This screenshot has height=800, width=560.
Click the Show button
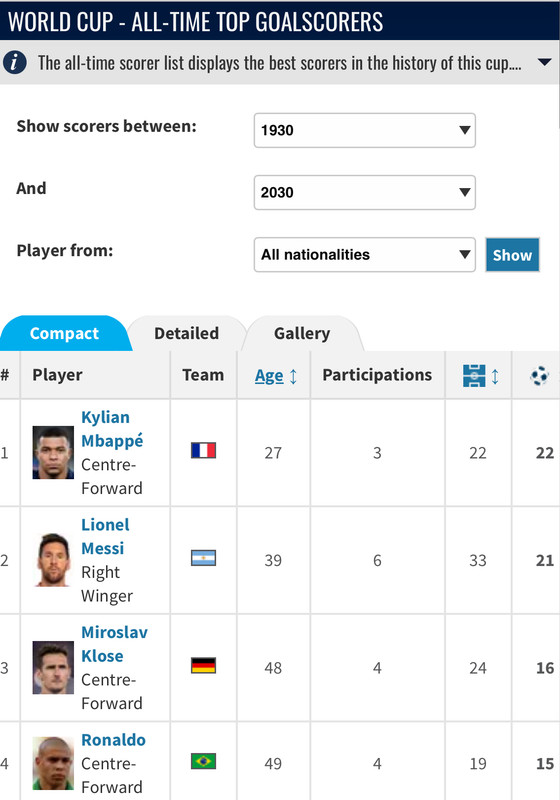click(x=512, y=255)
